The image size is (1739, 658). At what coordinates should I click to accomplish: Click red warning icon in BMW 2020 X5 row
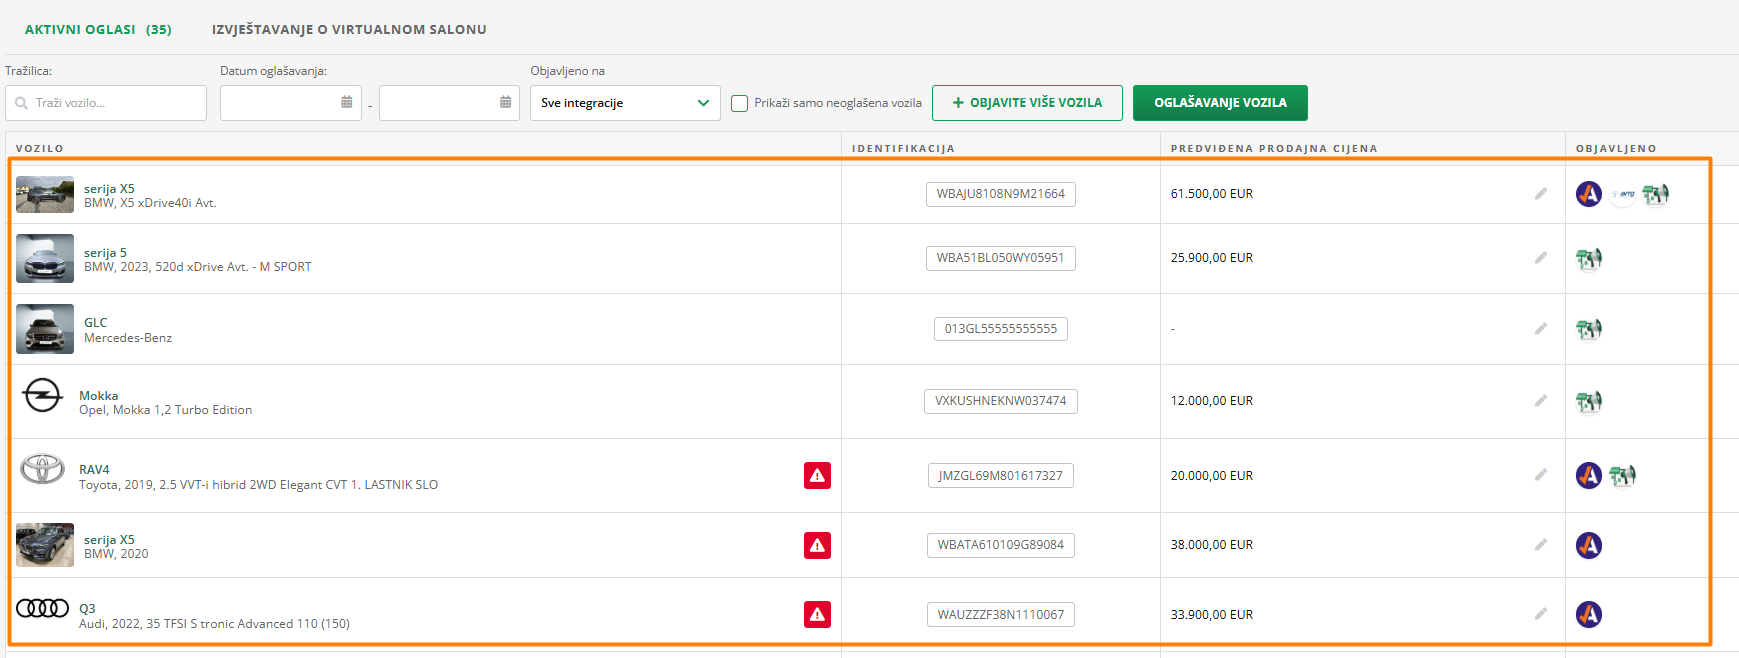(817, 545)
